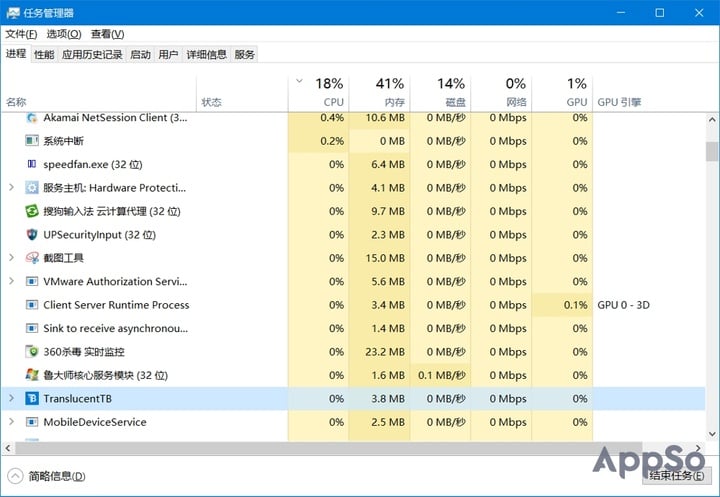Viewport: 720px width, 497px height.
Task: Click the TranslucentTB process icon
Action: pos(32,398)
